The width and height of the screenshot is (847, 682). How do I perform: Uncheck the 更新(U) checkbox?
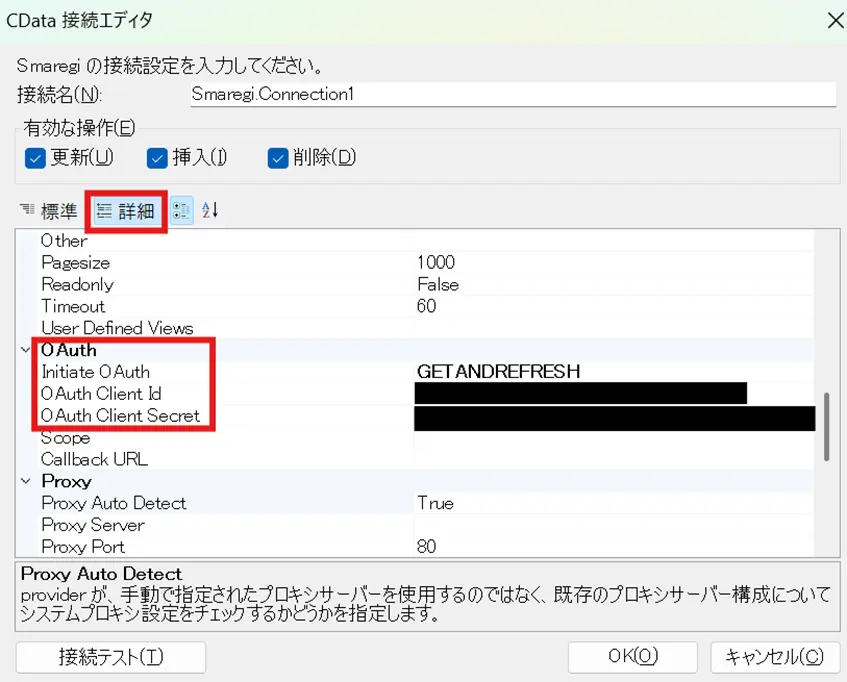tap(35, 159)
